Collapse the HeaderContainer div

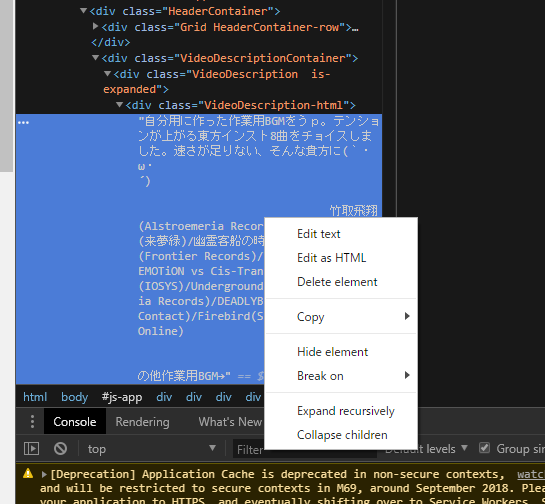click(83, 11)
